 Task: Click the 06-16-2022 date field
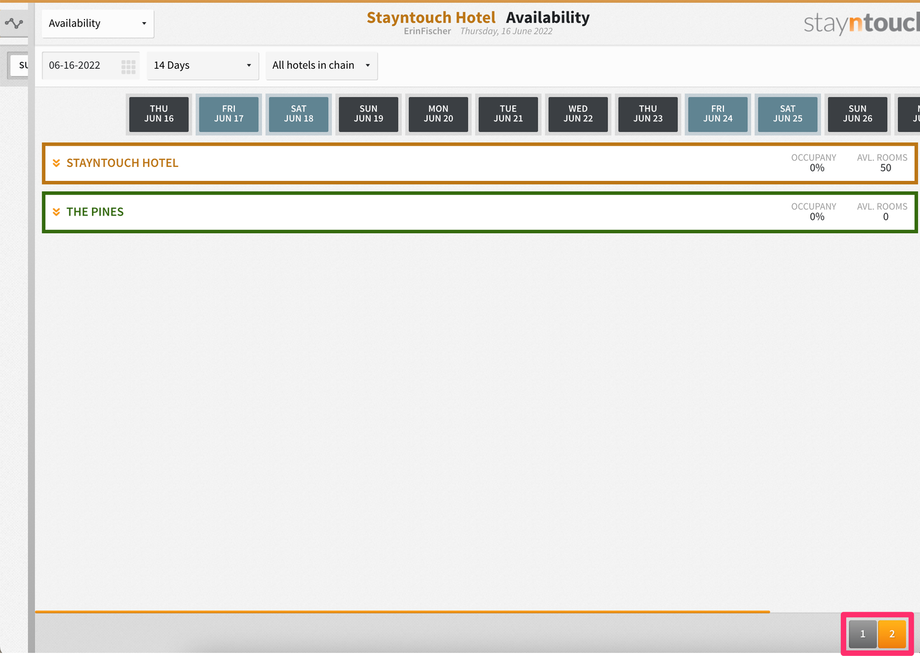(x=90, y=65)
